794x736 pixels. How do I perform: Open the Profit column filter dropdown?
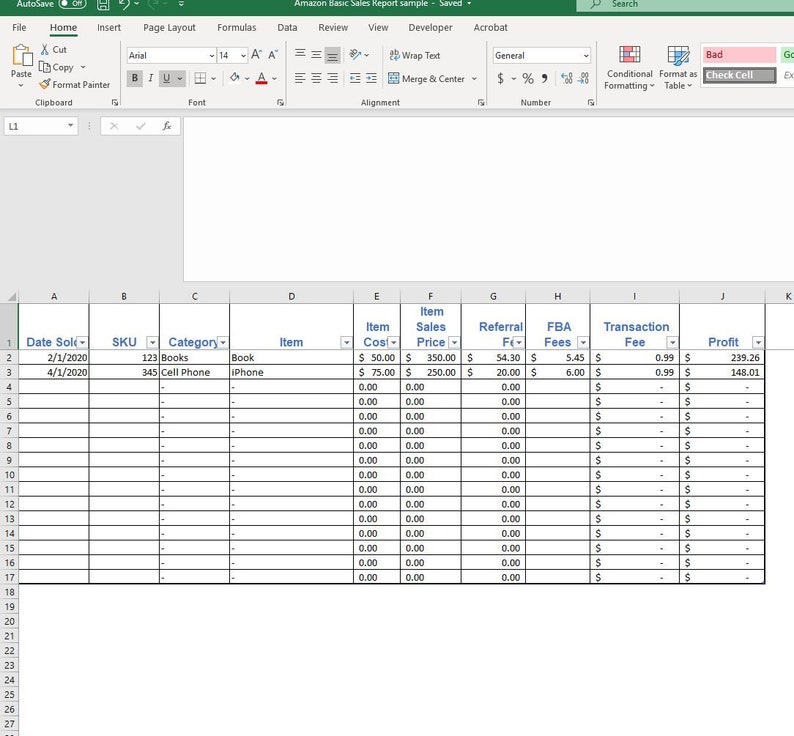point(758,343)
